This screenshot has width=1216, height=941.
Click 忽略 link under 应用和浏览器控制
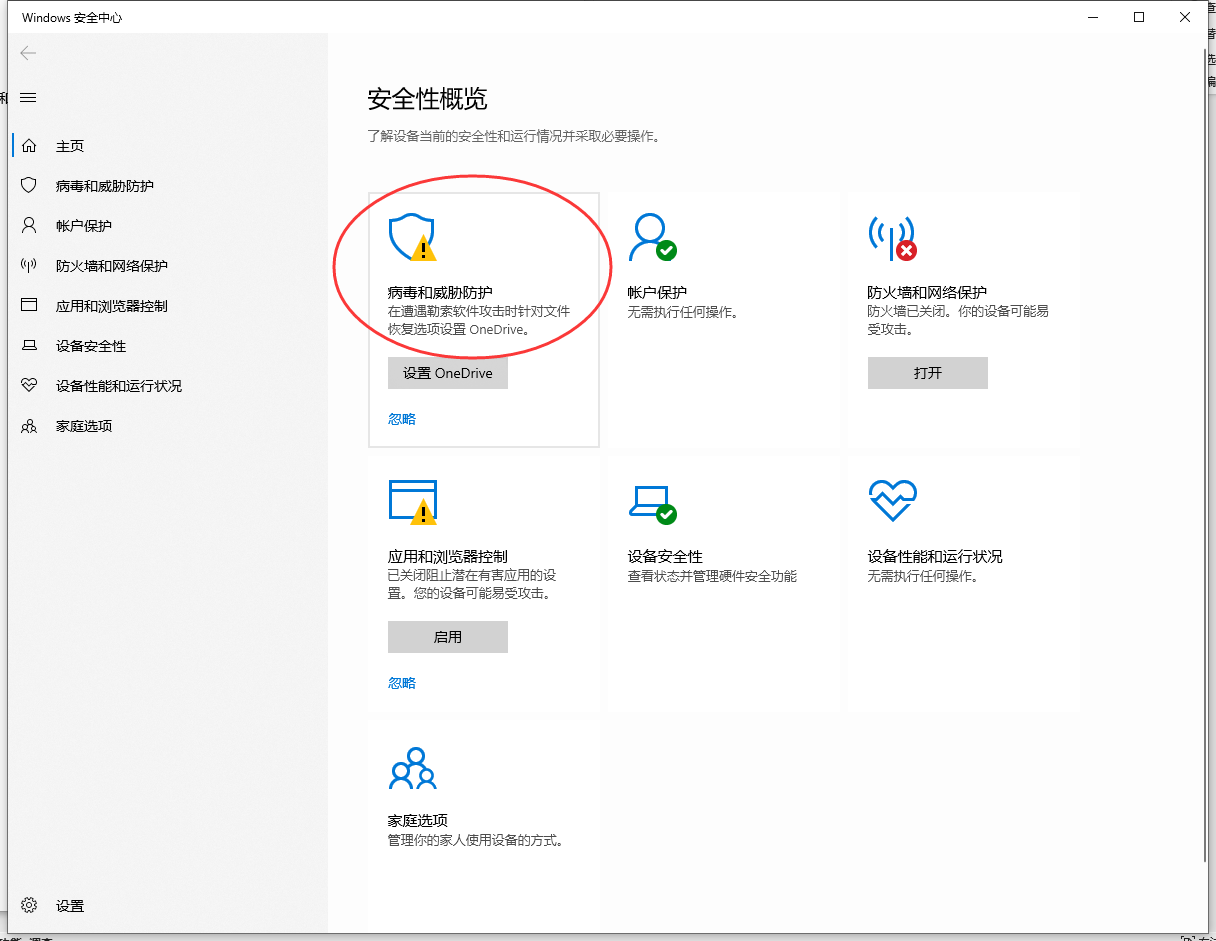click(x=402, y=683)
